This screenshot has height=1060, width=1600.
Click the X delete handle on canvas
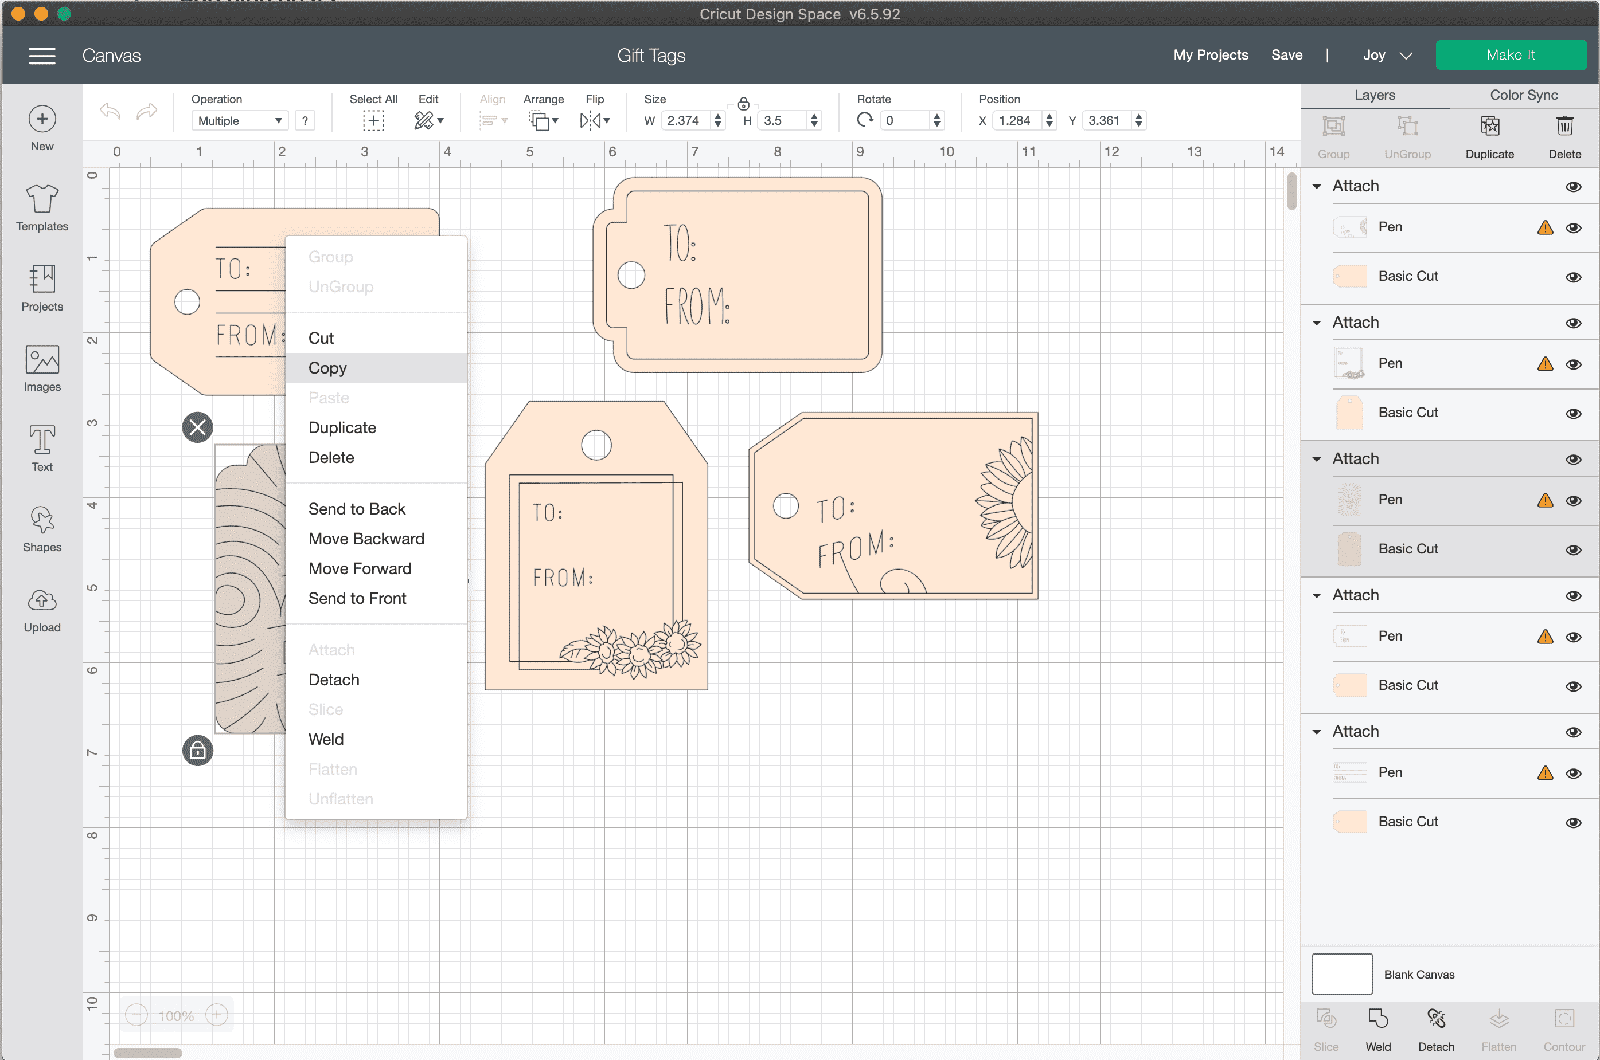pos(198,428)
